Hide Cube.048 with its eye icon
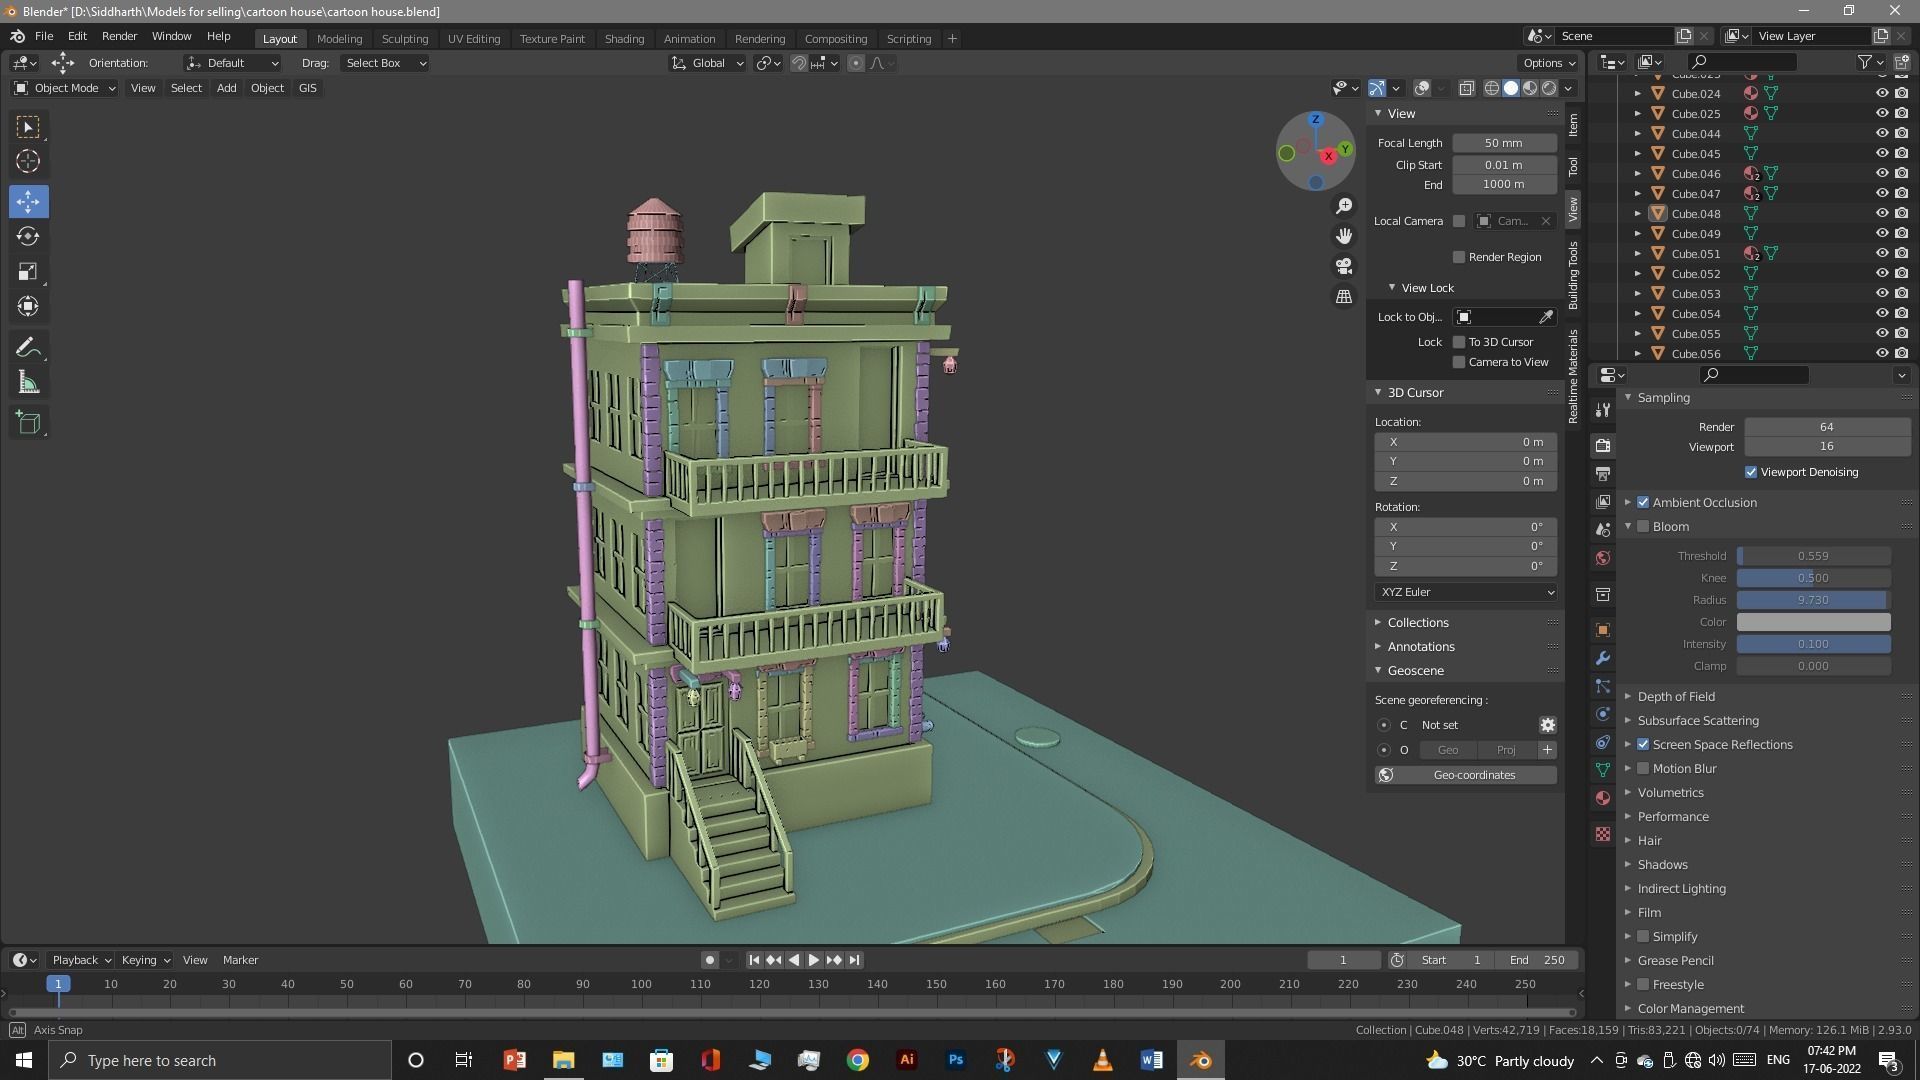 pyautogui.click(x=1881, y=213)
